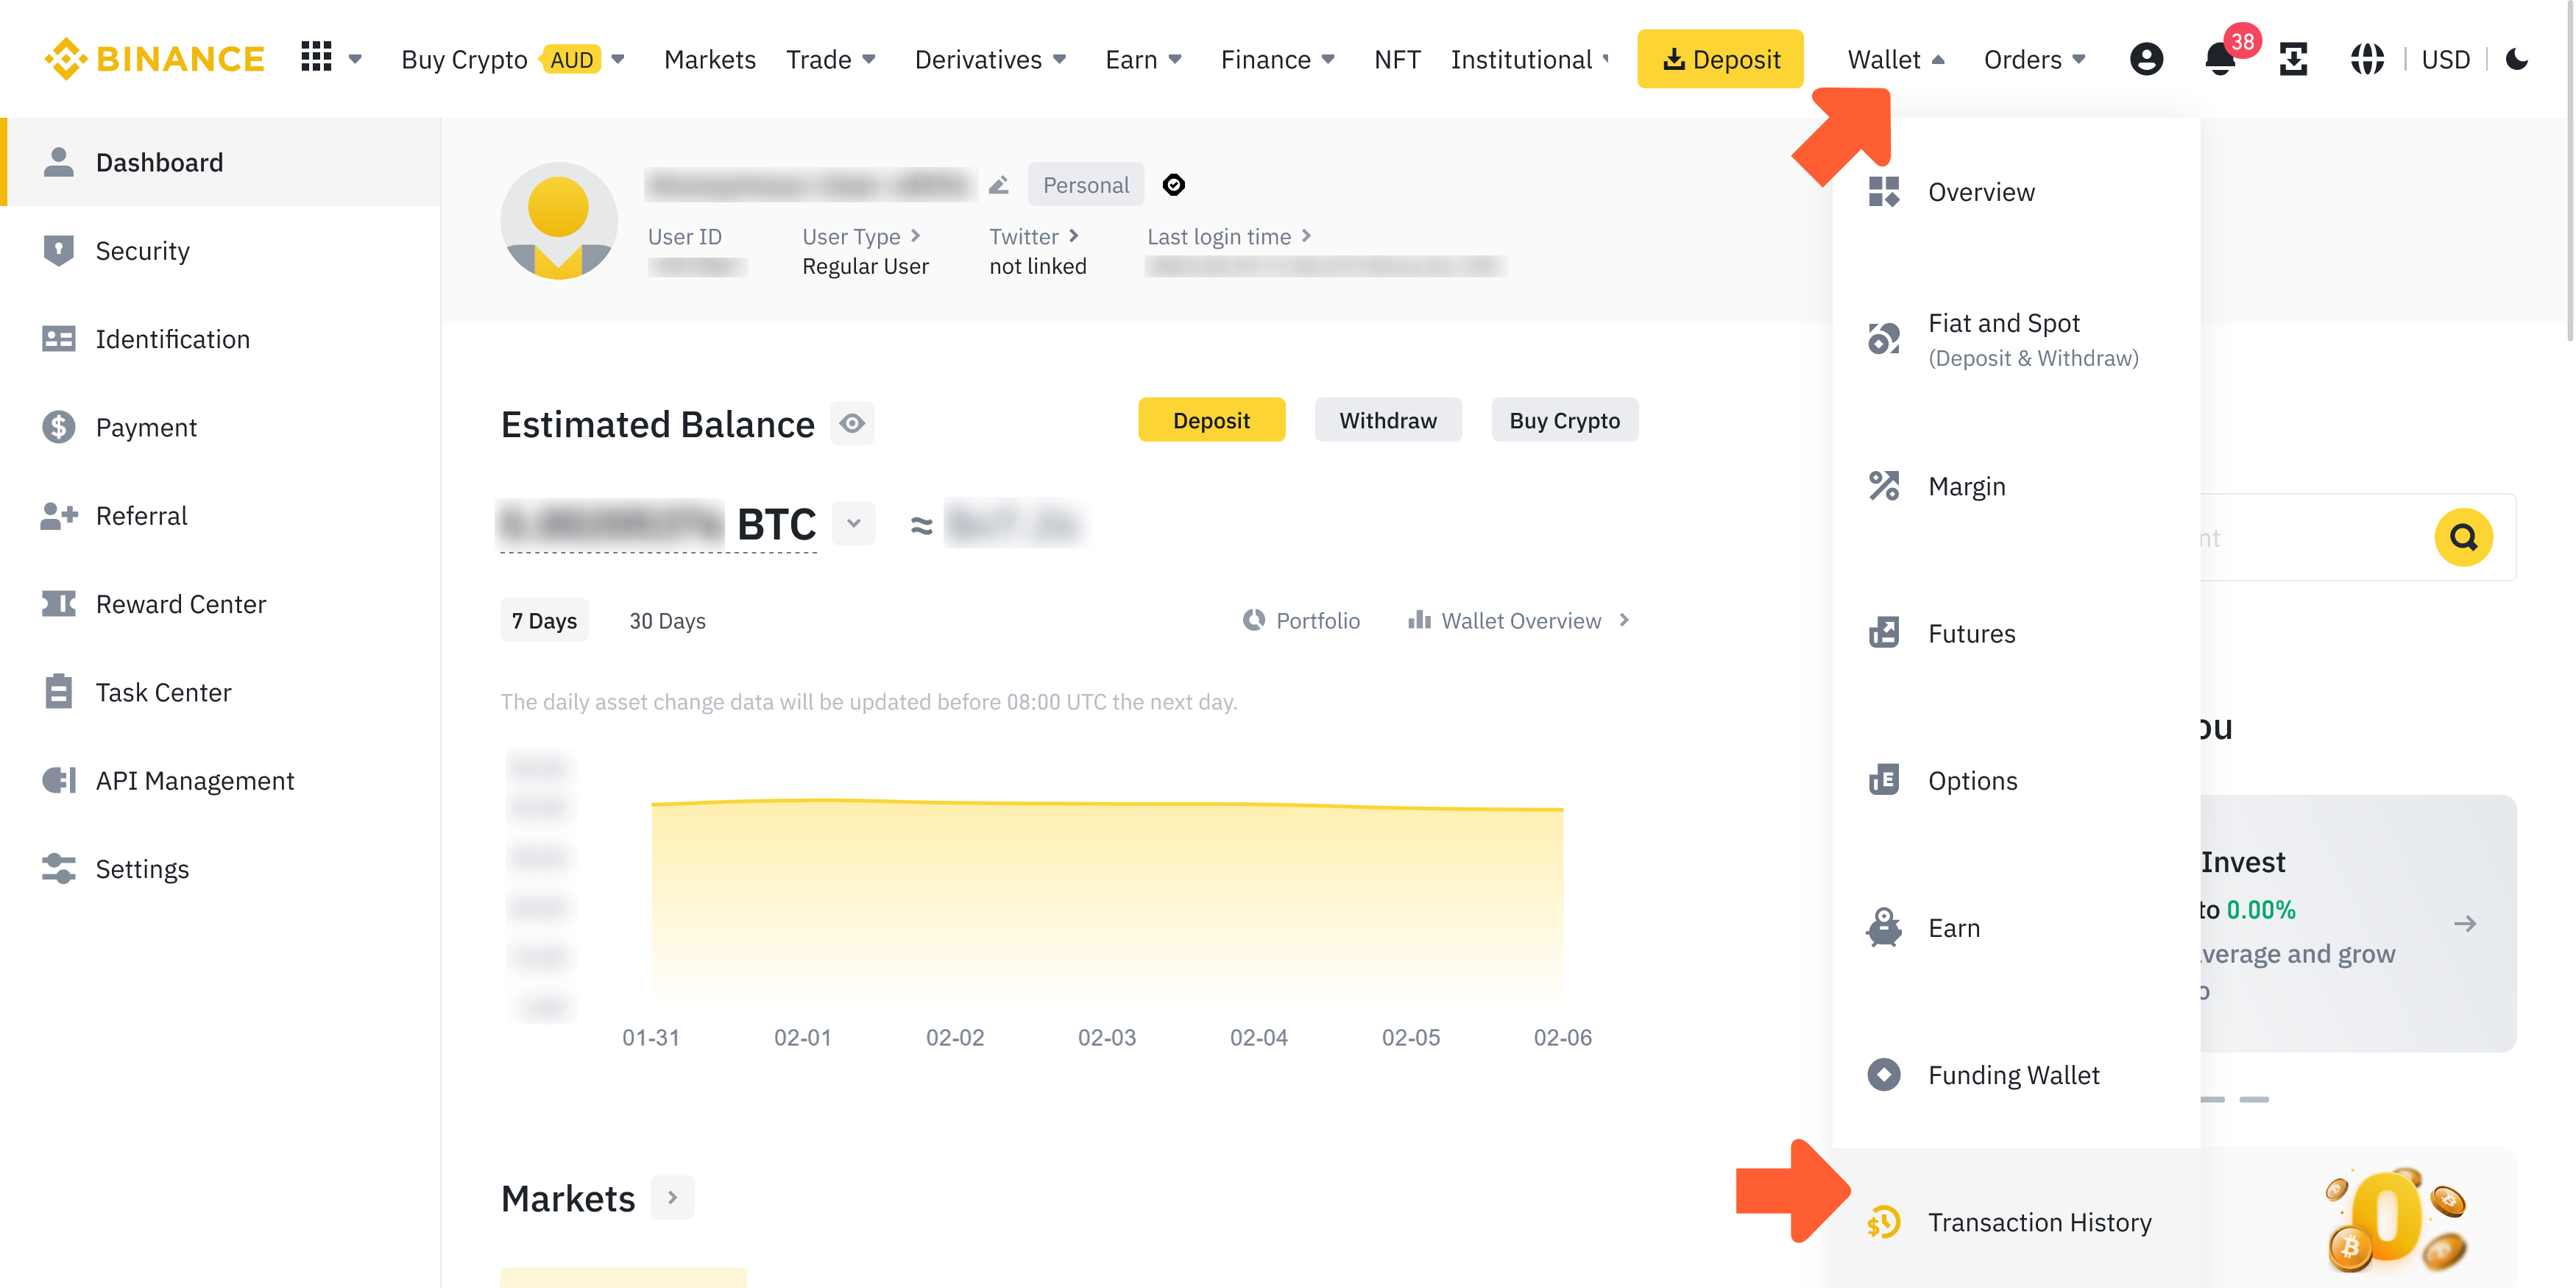The width and height of the screenshot is (2576, 1288).
Task: Open Security in the left sidebar
Action: [142, 251]
